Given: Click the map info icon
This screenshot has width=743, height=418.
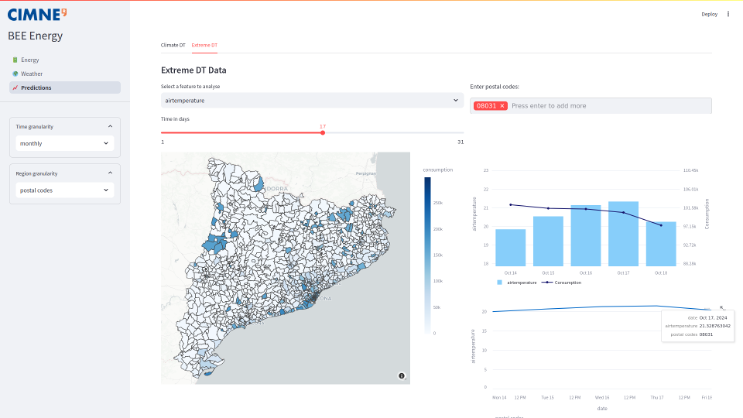Looking at the screenshot, I should click(401, 375).
